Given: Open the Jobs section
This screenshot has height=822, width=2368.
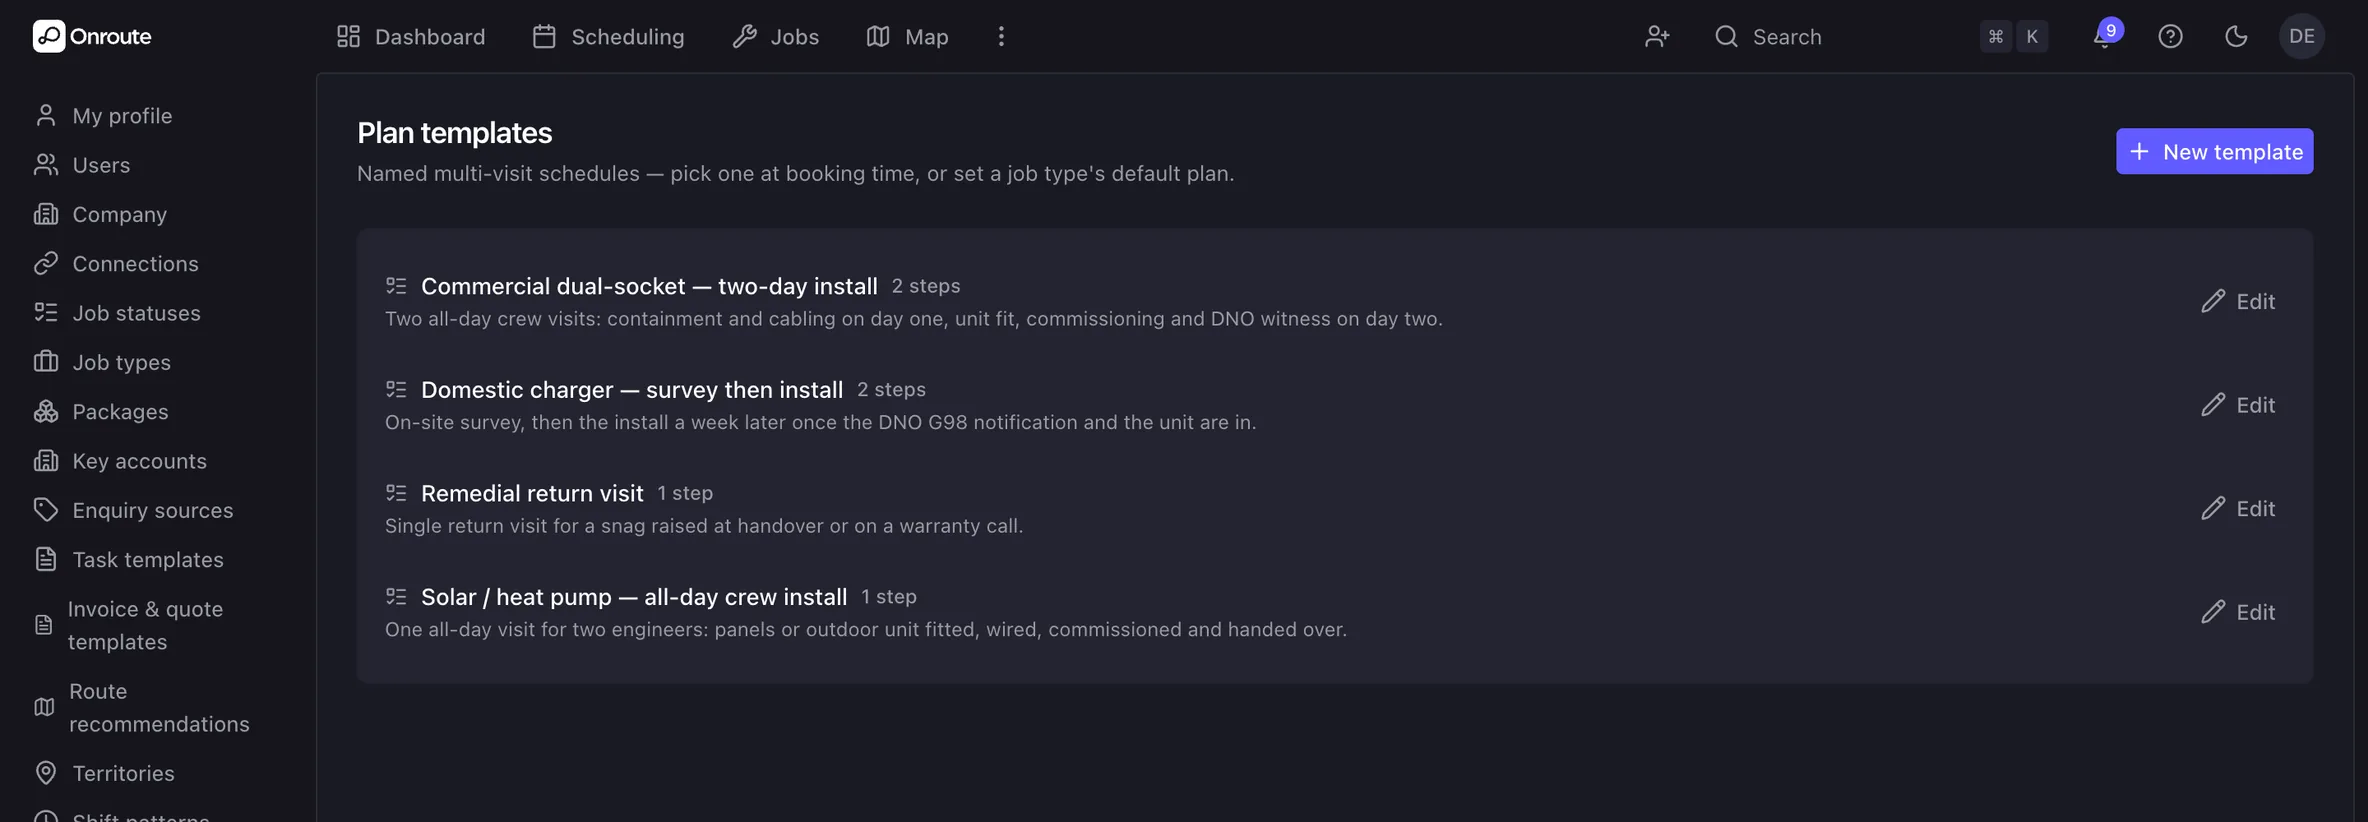Looking at the screenshot, I should click(775, 36).
